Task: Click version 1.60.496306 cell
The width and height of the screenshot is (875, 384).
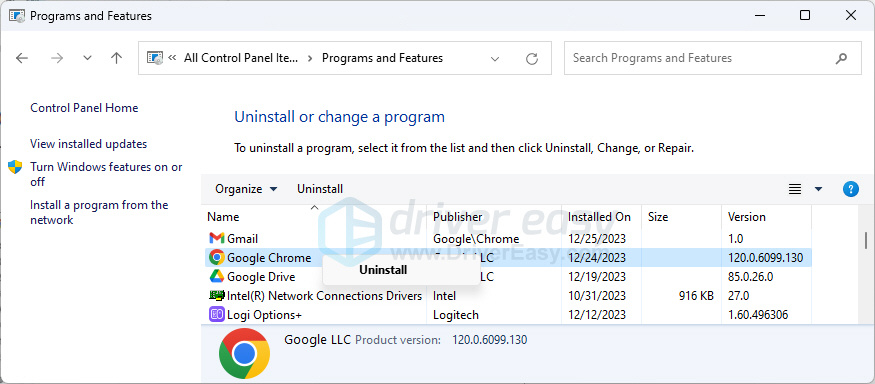Action: click(758, 315)
